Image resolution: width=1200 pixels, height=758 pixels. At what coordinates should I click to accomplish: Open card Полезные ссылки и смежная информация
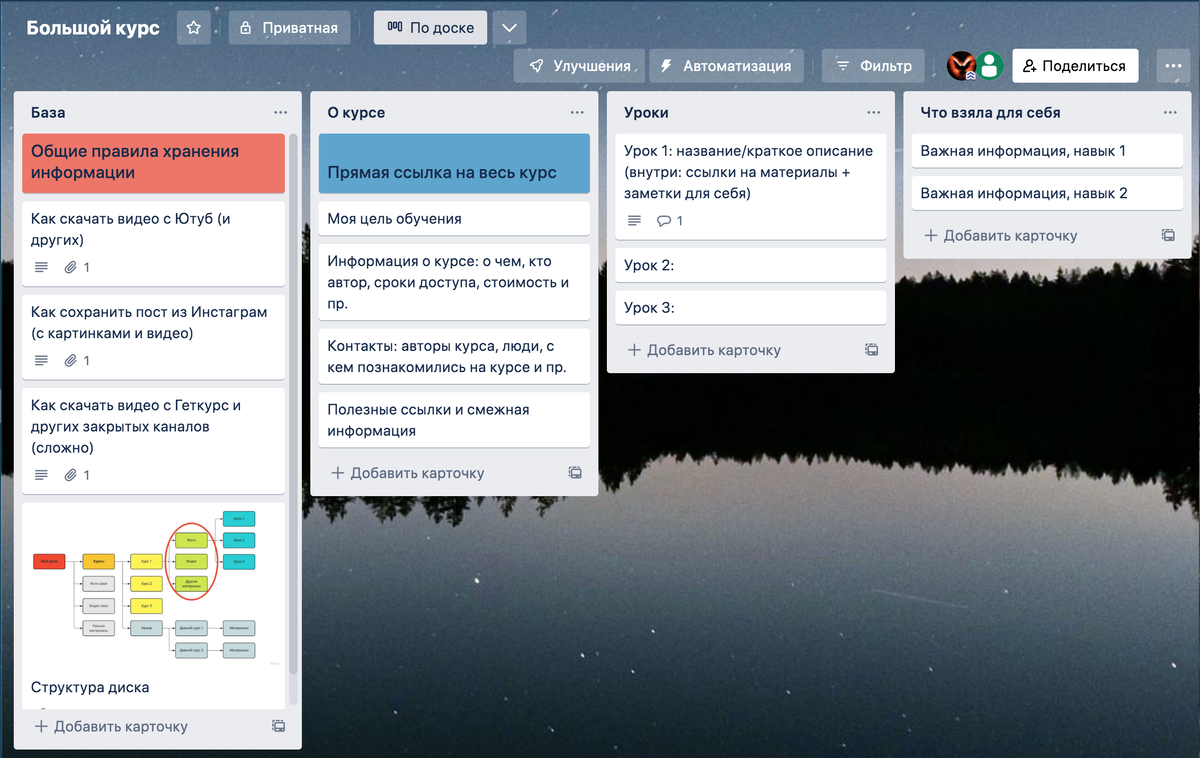(x=454, y=420)
